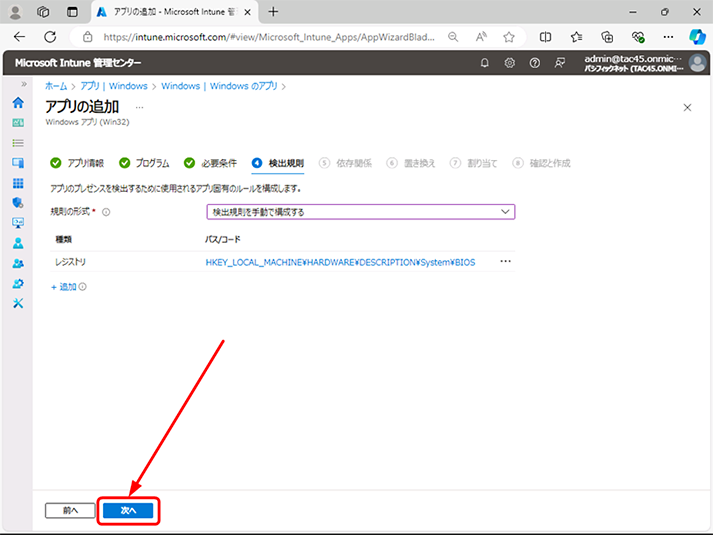
Task: Close the アプリの追加 browser tab
Action: (x=247, y=12)
